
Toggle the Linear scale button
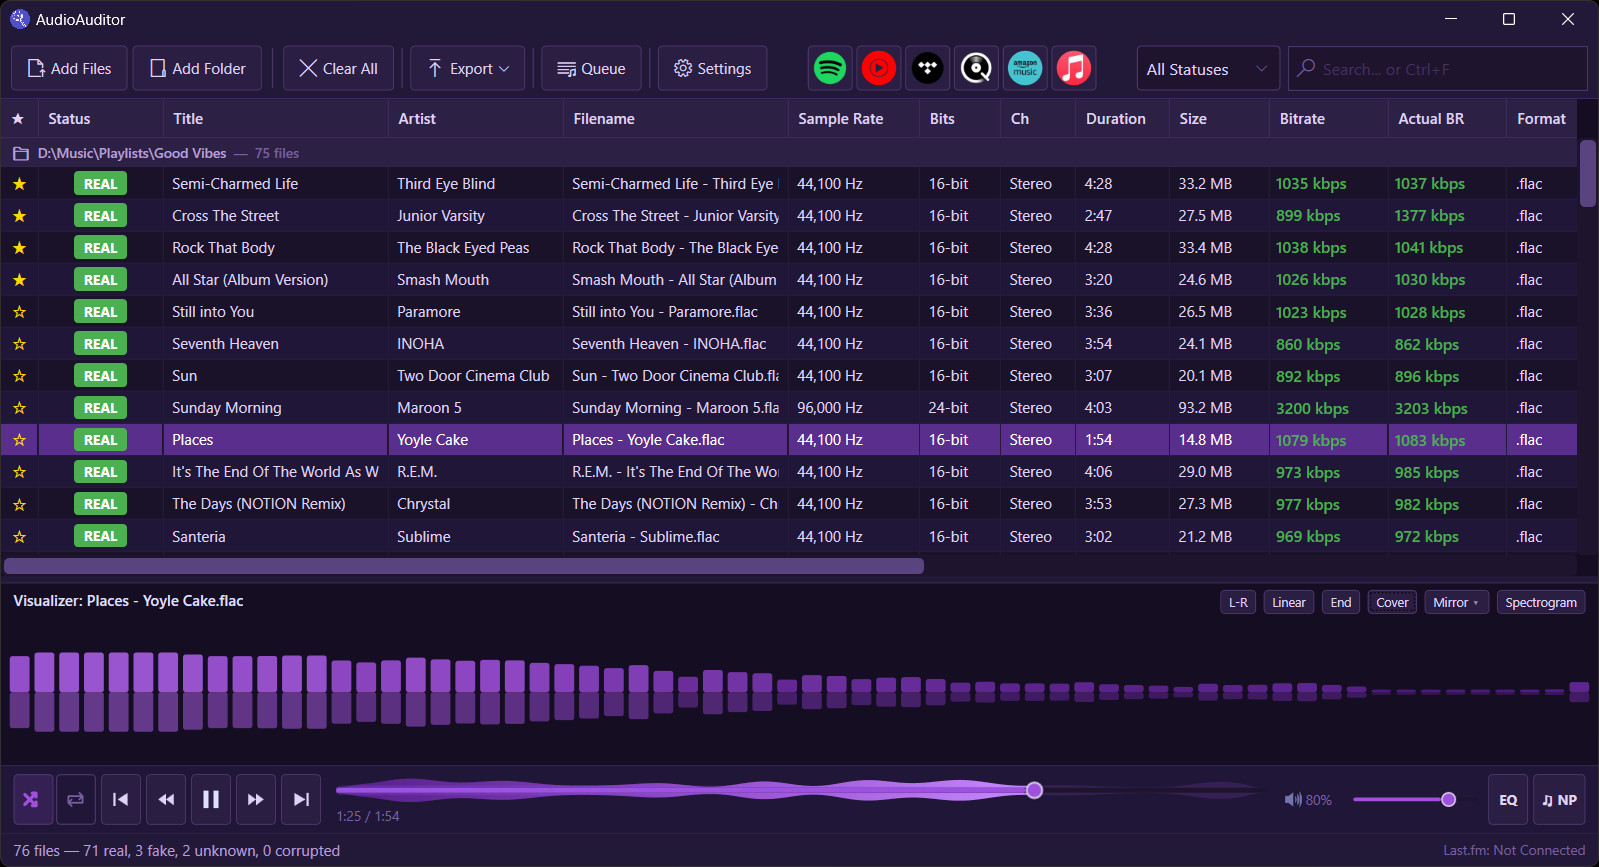pyautogui.click(x=1289, y=602)
